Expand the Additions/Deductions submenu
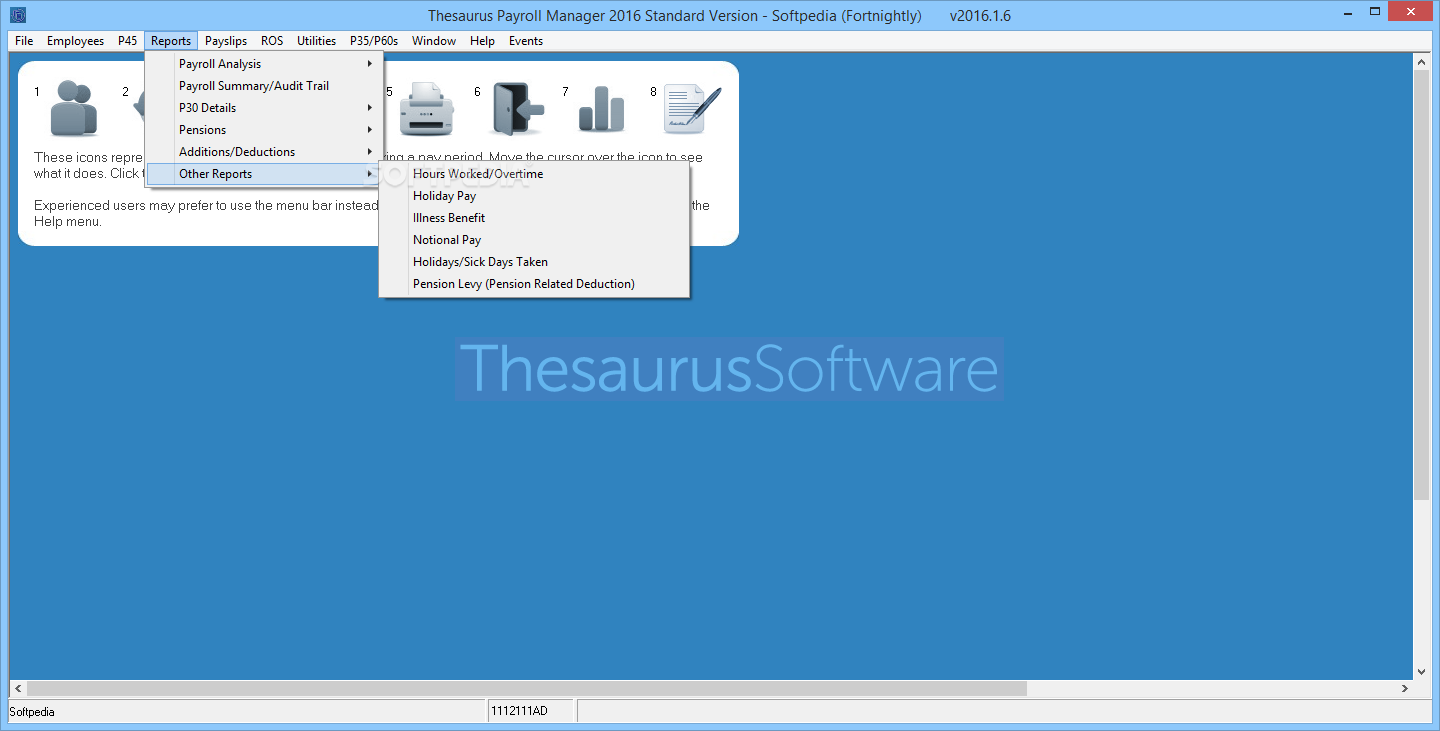This screenshot has width=1440, height=731. coord(264,152)
